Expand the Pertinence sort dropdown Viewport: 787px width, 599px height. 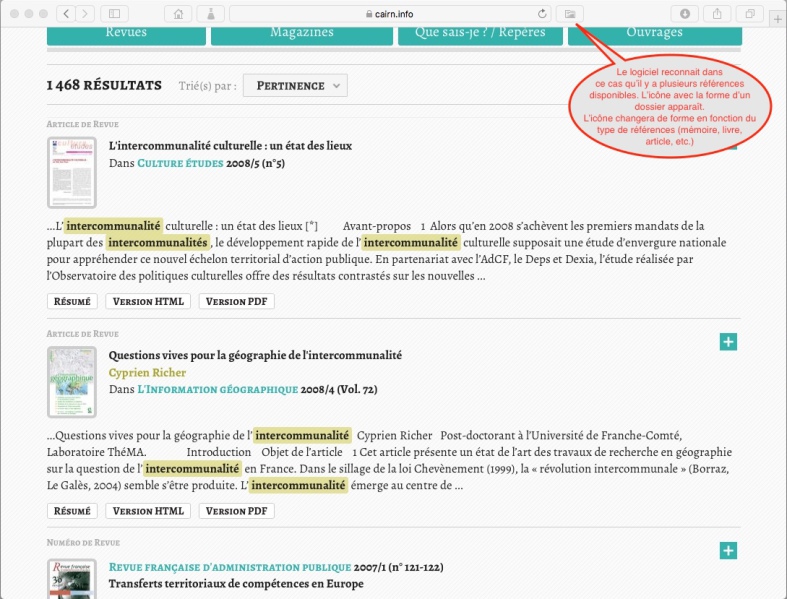pos(295,86)
